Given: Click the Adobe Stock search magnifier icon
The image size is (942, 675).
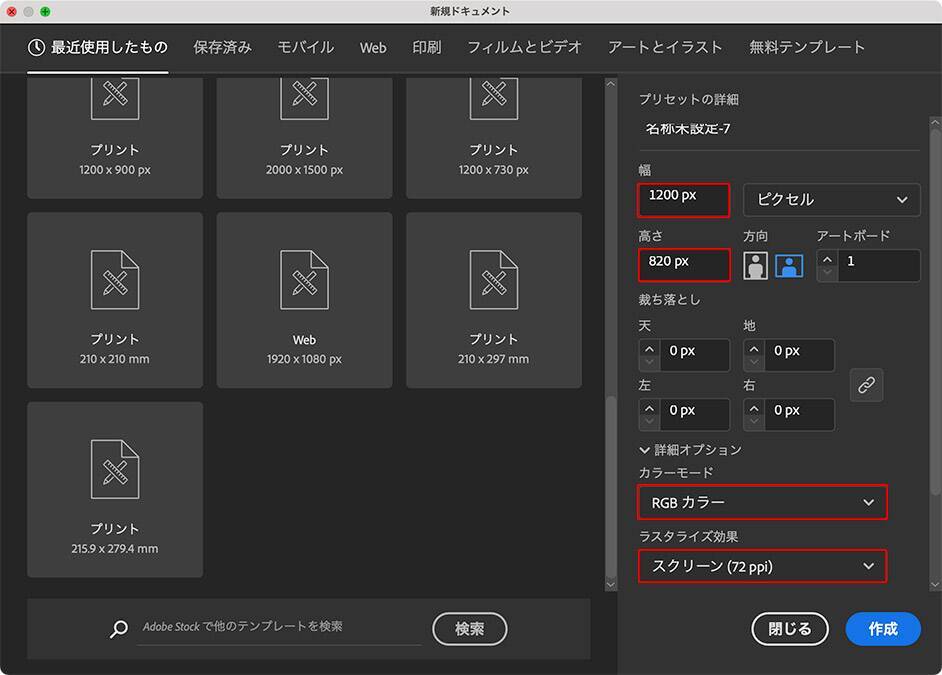Looking at the screenshot, I should tap(120, 628).
